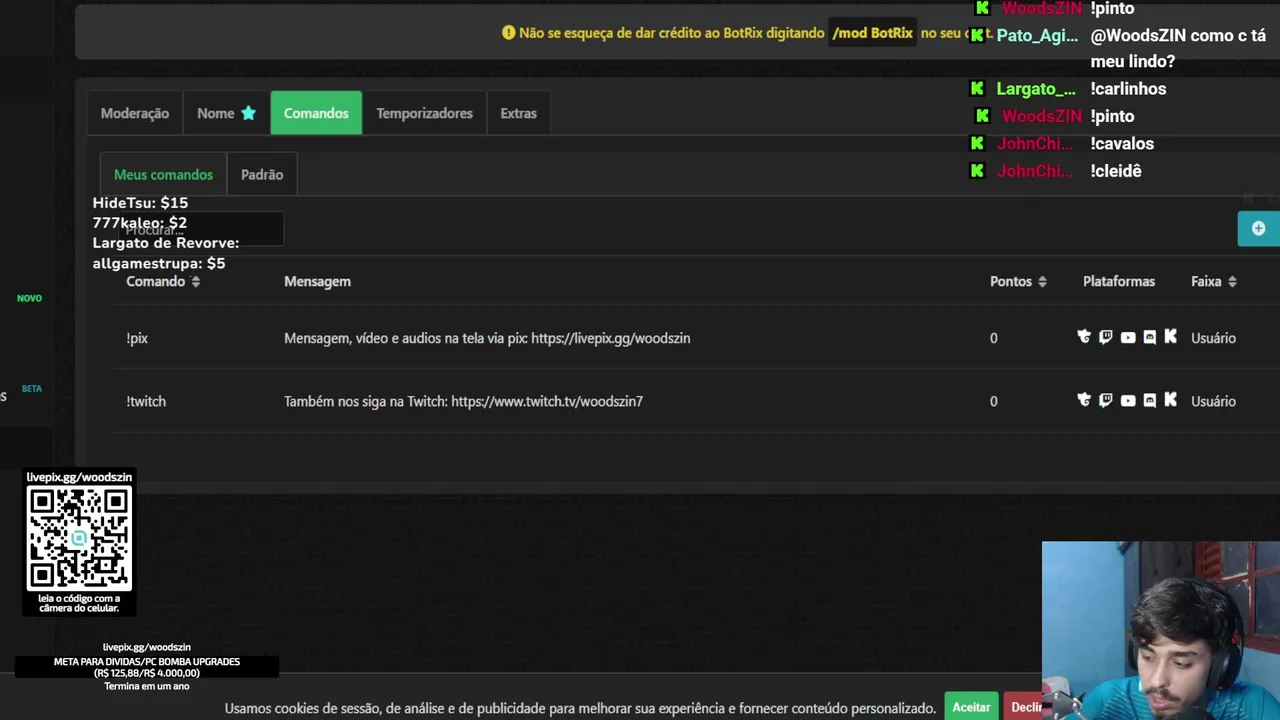The height and width of the screenshot is (720, 1280).
Task: Click the Kick icon in the !twitch row
Action: (1171, 400)
